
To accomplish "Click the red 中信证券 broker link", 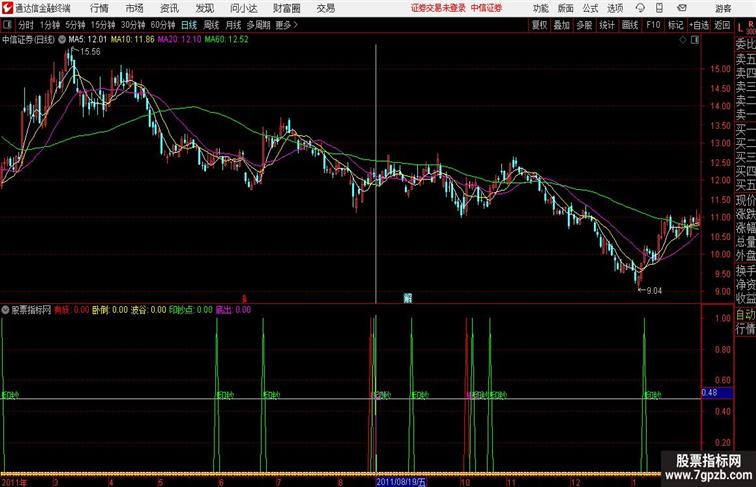I will point(486,8).
